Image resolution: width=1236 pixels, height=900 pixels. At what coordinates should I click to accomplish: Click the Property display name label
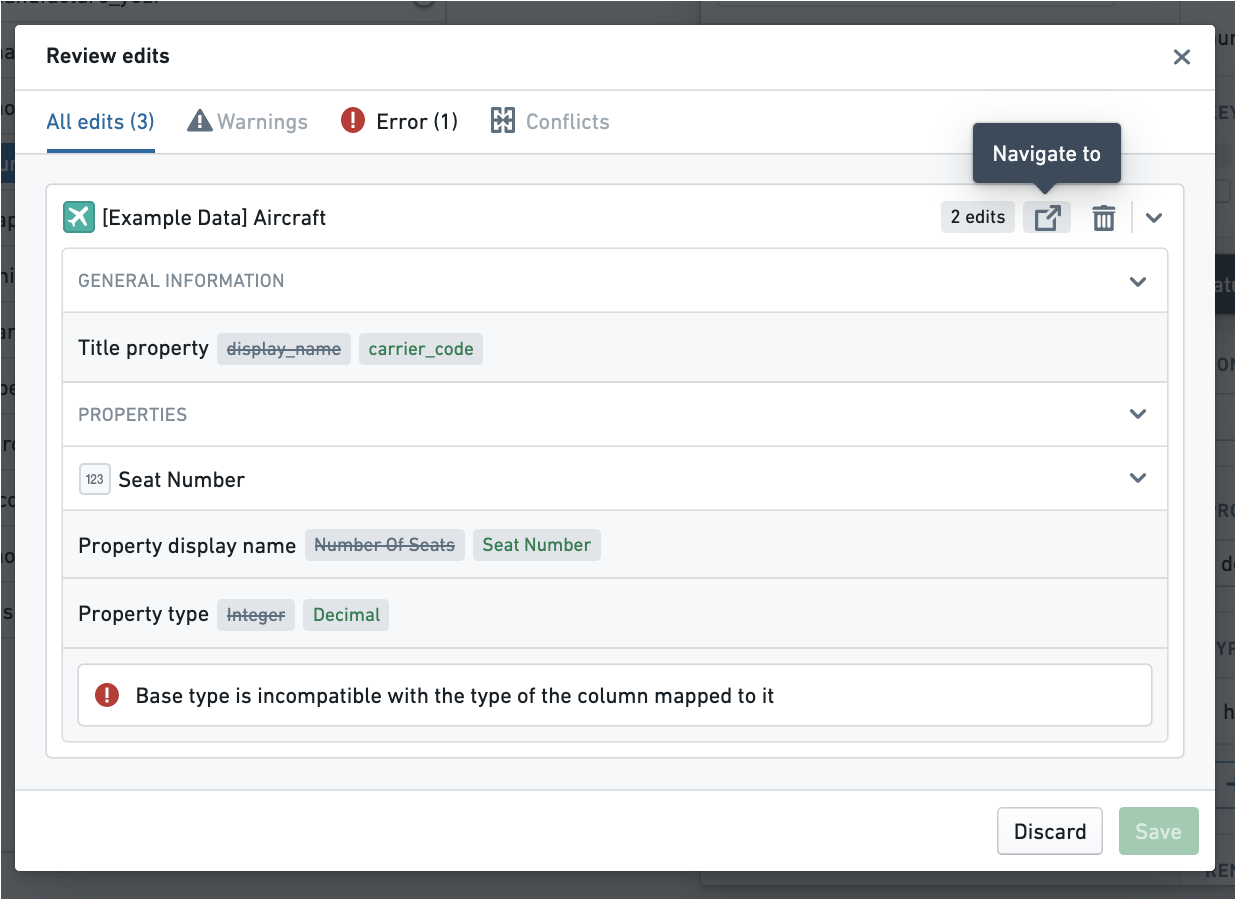tap(187, 546)
